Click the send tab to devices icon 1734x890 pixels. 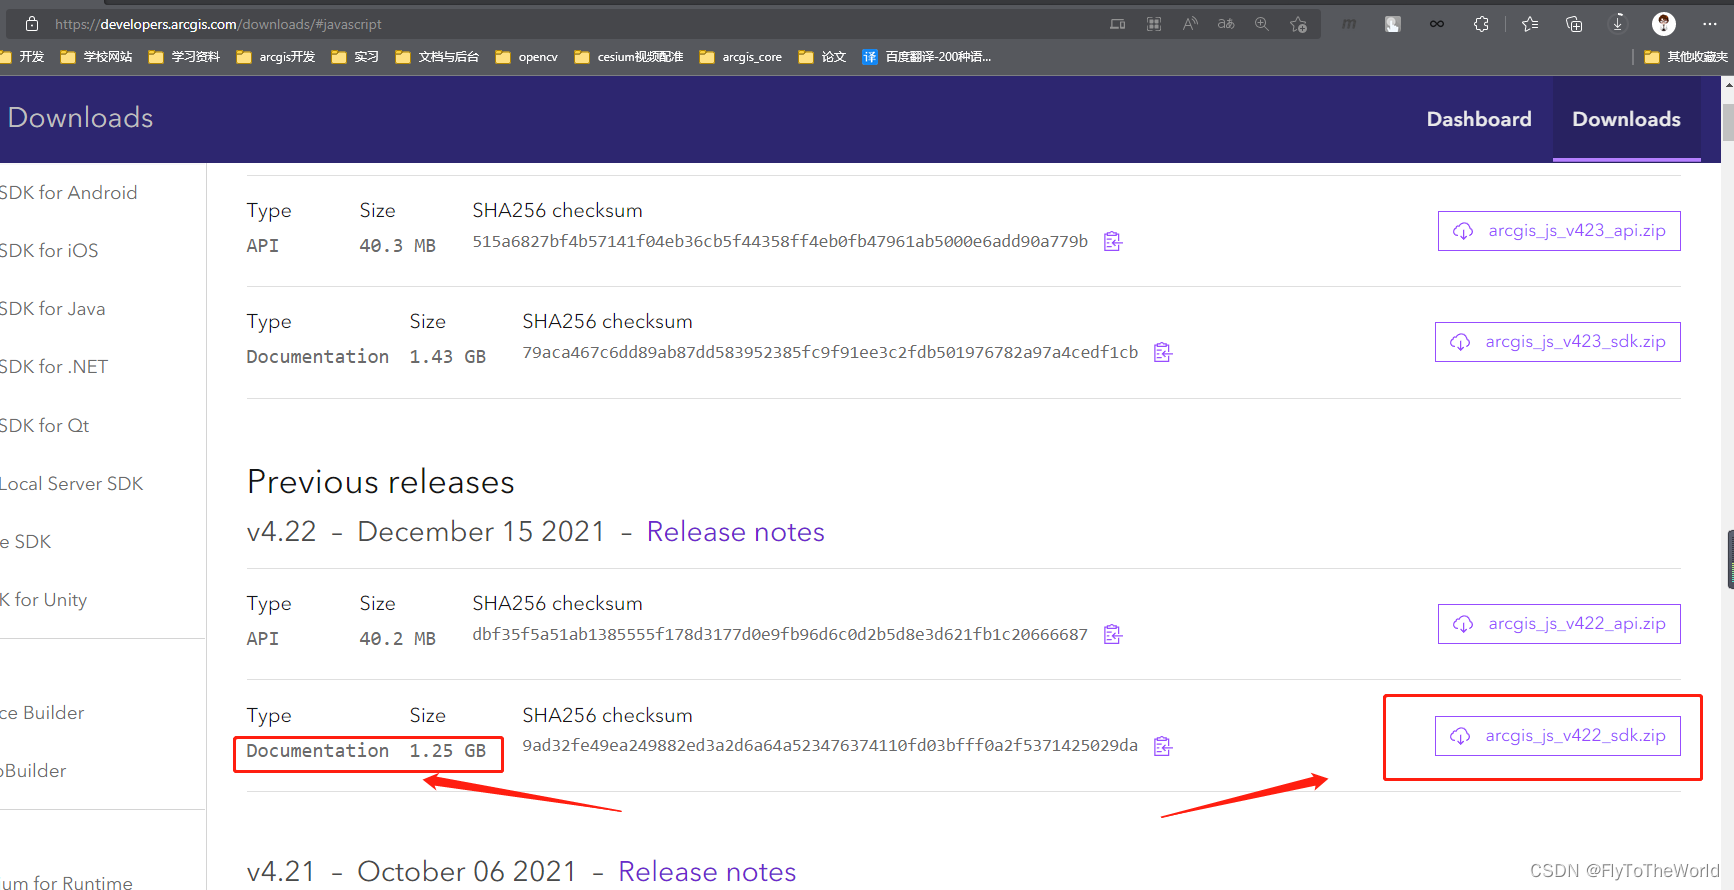point(1118,24)
